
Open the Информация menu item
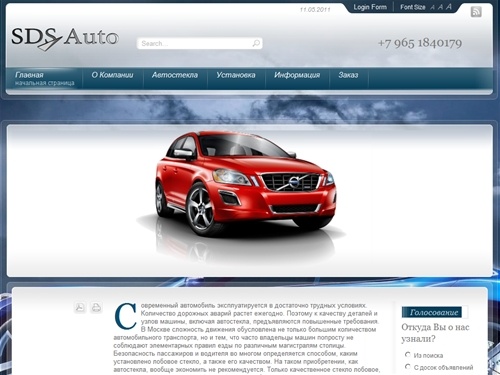(x=297, y=75)
